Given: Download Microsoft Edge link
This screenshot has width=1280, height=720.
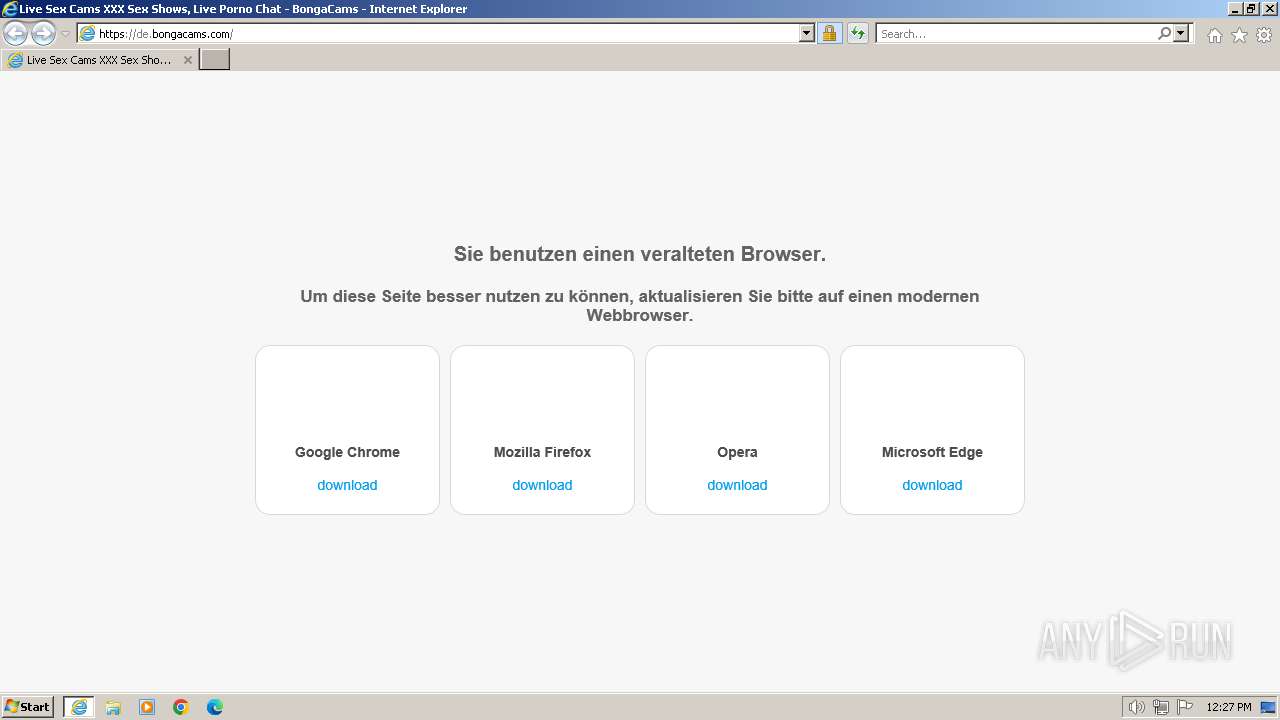Looking at the screenshot, I should 932,485.
